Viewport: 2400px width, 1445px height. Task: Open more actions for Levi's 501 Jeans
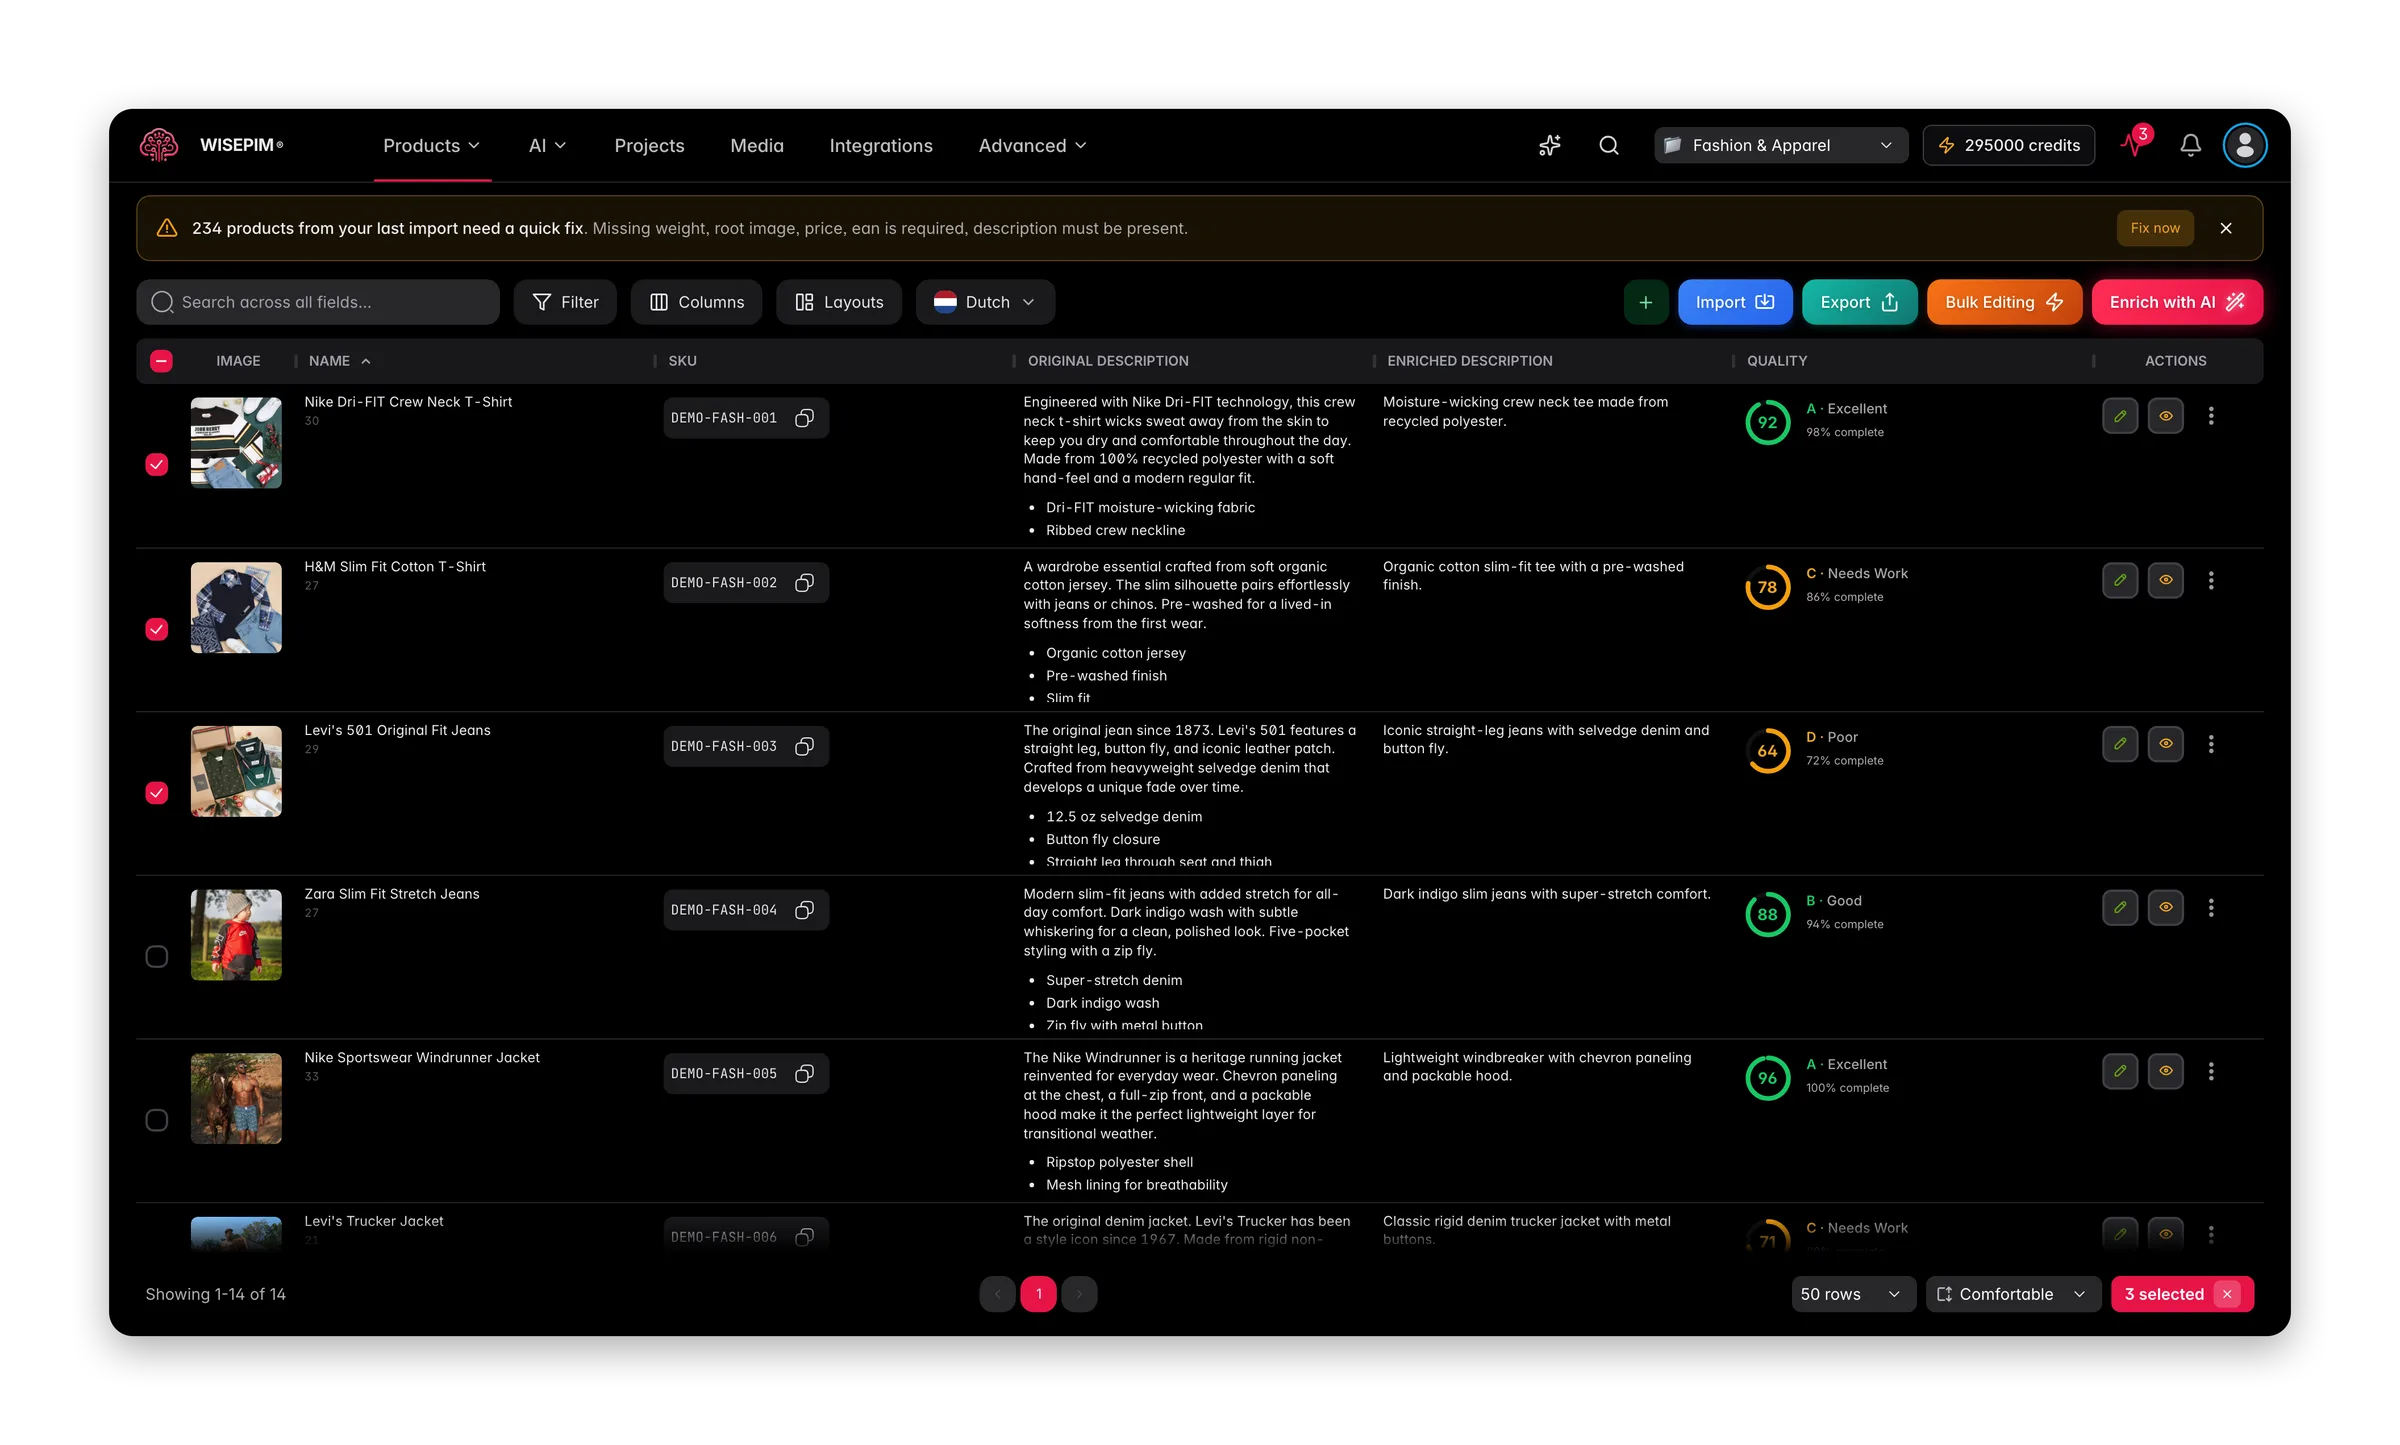tap(2211, 744)
